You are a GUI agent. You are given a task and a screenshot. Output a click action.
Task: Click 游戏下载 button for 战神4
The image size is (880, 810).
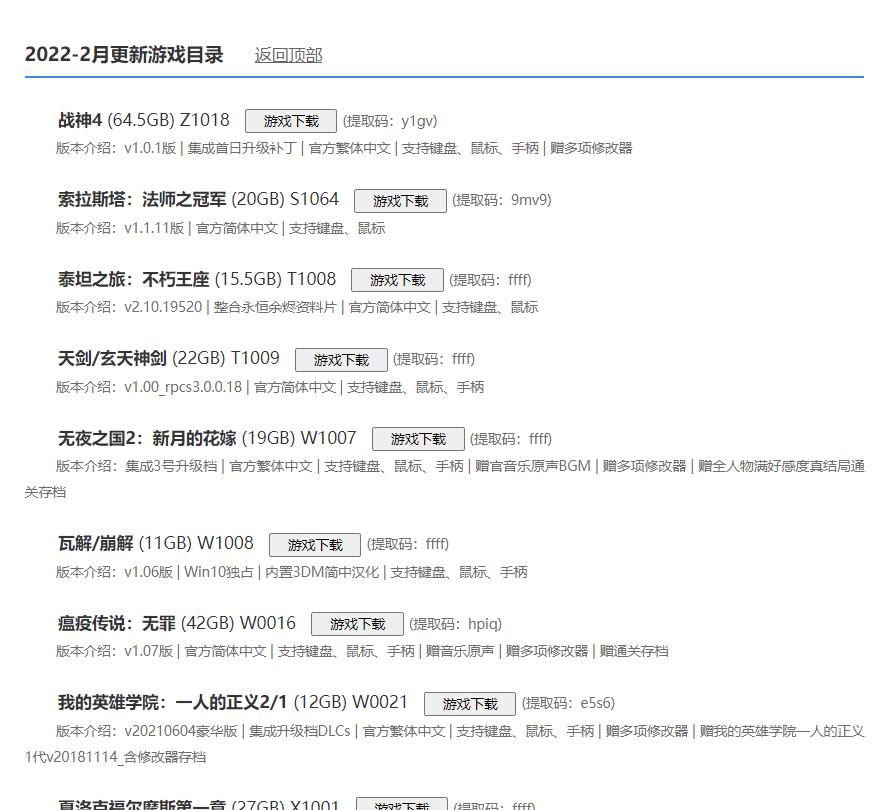click(x=290, y=121)
